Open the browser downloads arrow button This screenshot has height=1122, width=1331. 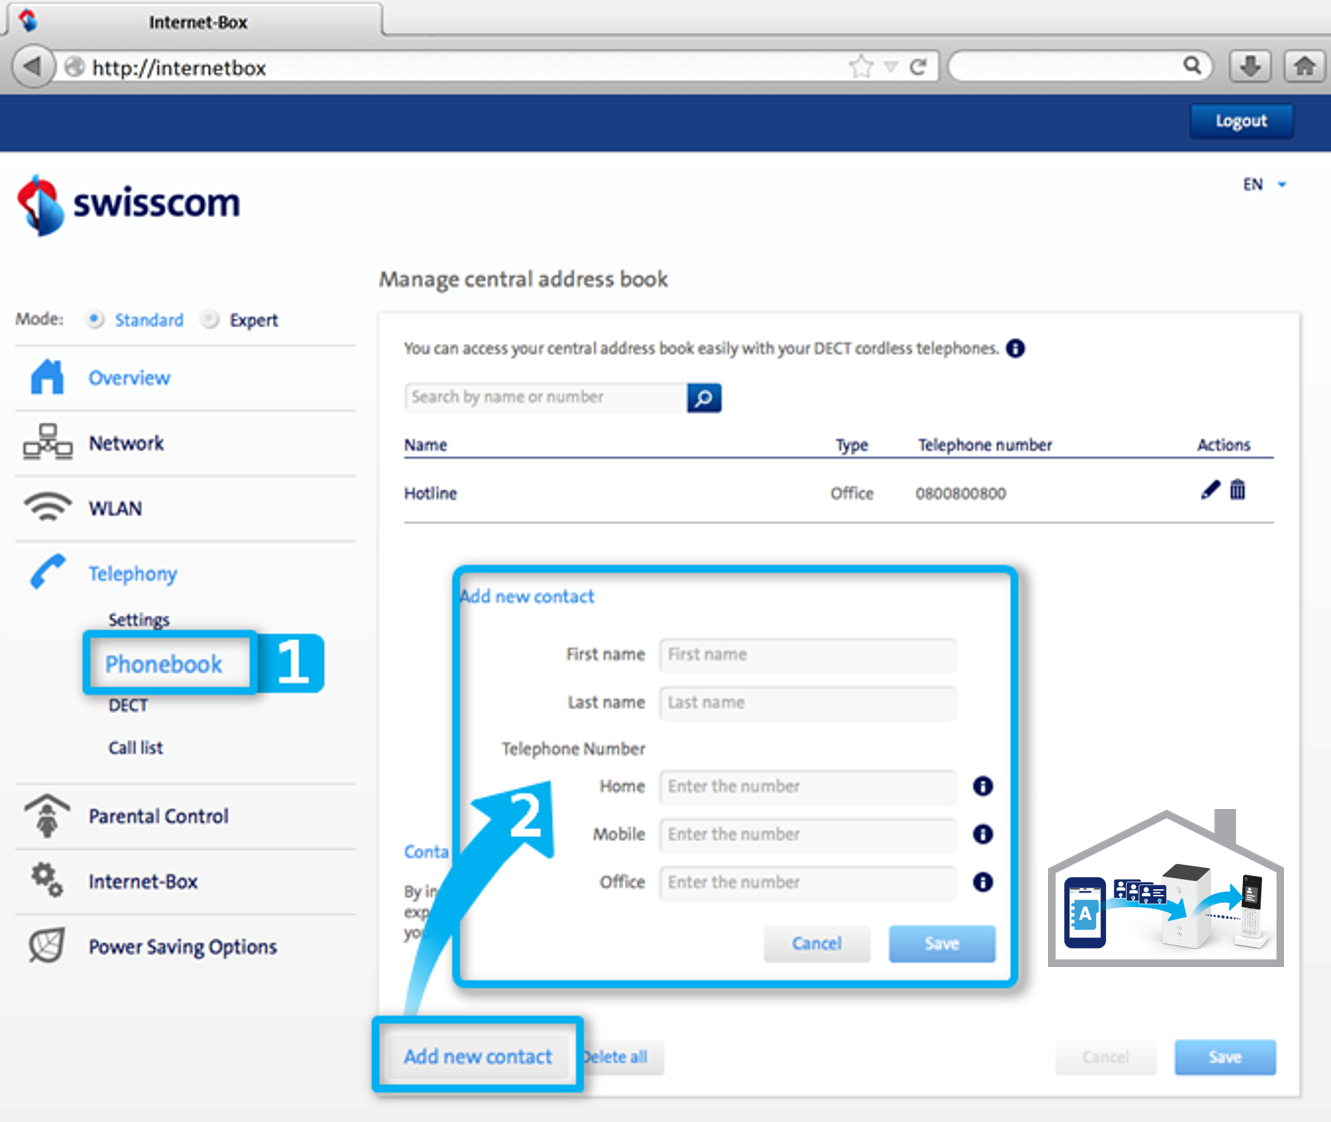coord(1250,67)
